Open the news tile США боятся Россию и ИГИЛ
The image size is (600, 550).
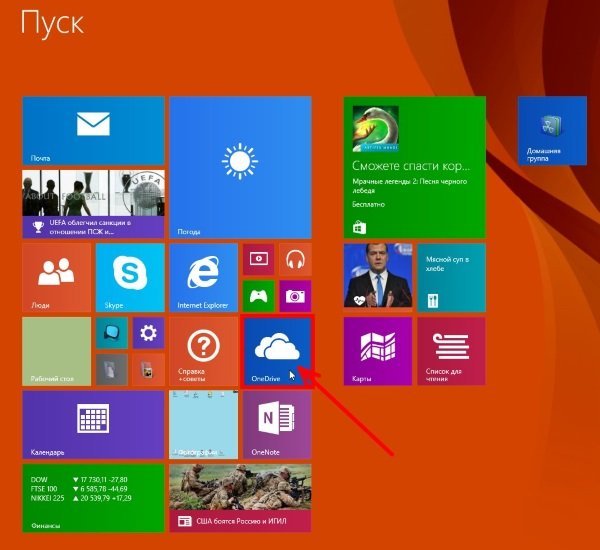pos(240,498)
